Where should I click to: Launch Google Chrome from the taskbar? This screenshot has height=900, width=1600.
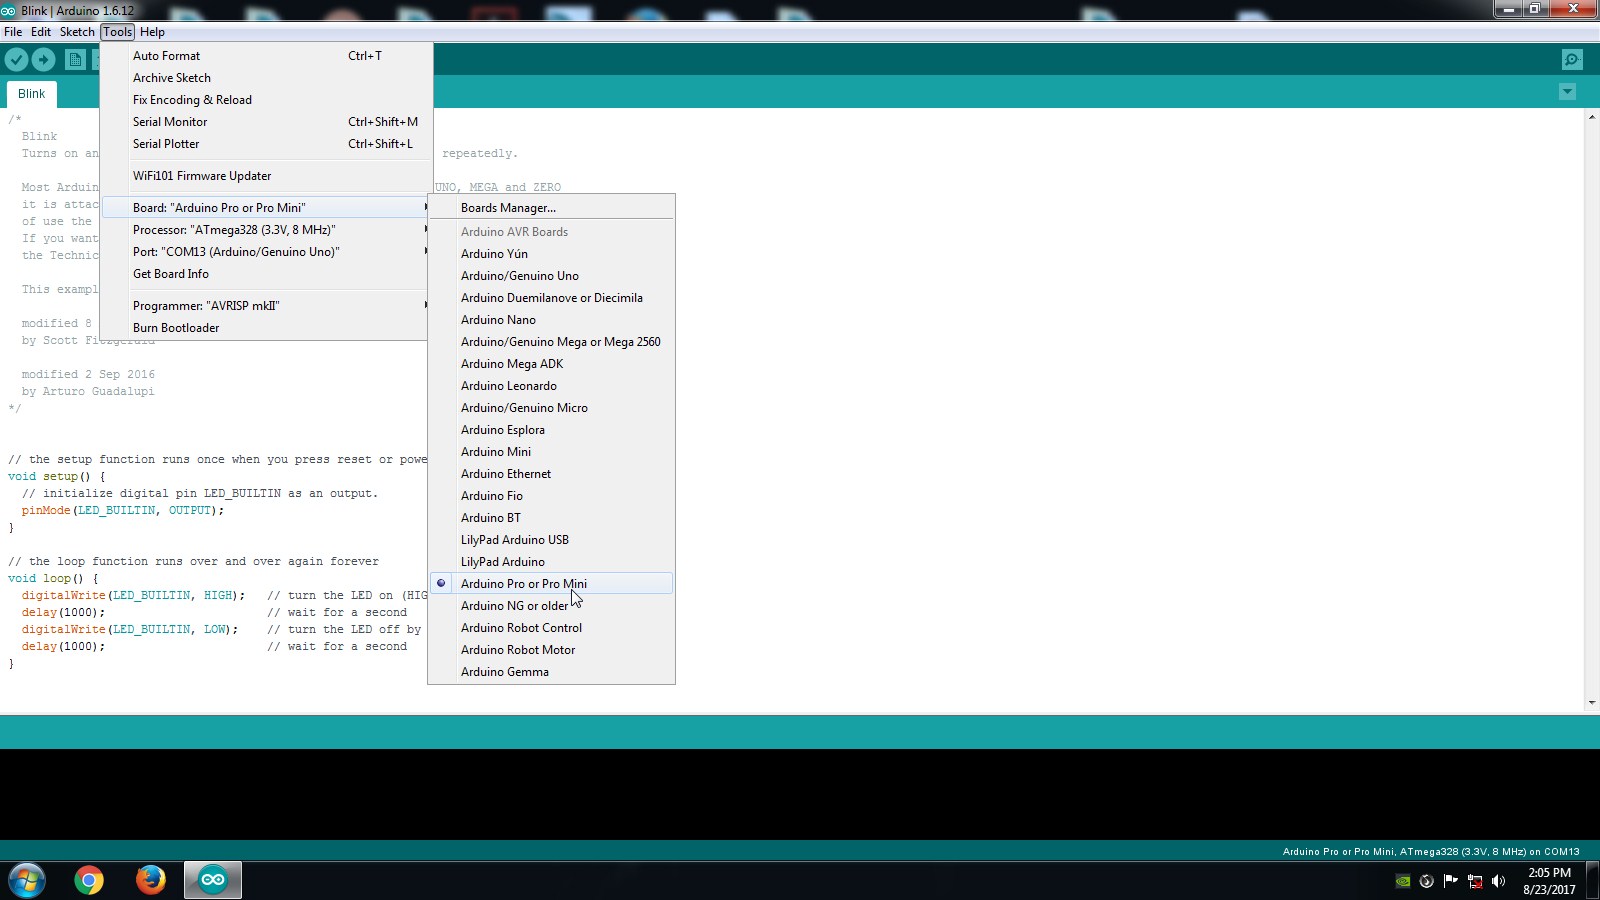point(89,880)
